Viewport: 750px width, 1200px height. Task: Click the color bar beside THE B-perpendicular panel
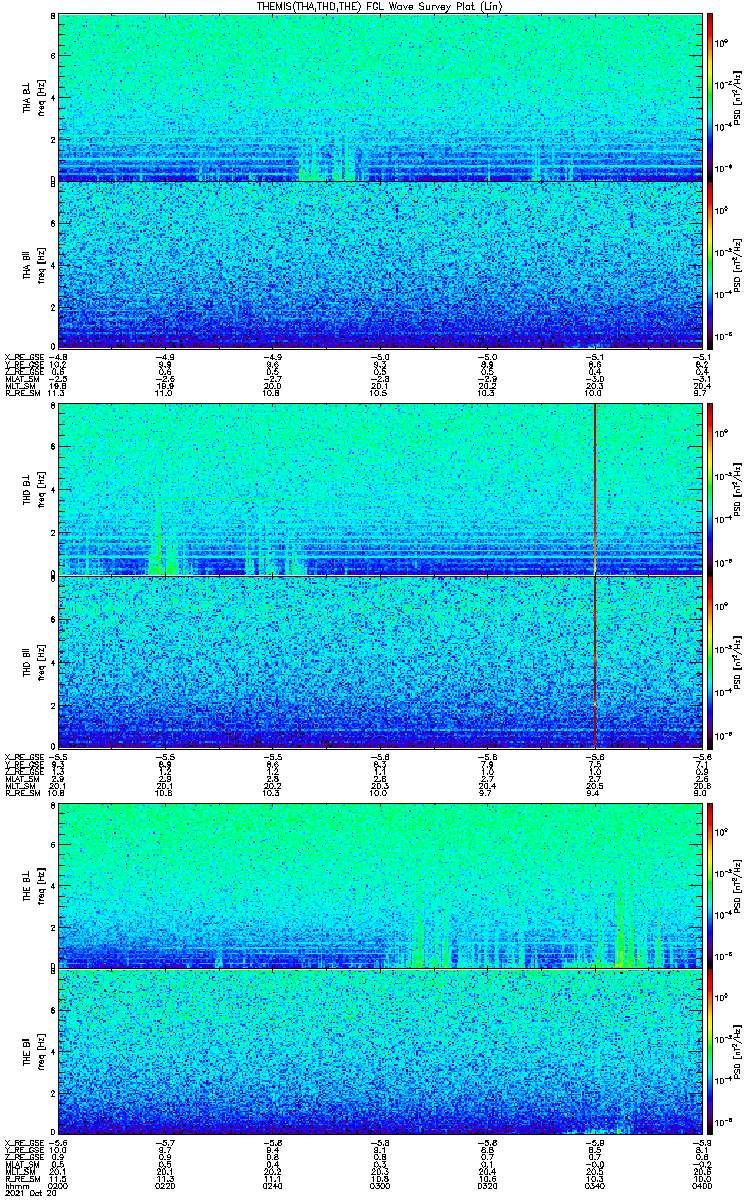(x=710, y=884)
